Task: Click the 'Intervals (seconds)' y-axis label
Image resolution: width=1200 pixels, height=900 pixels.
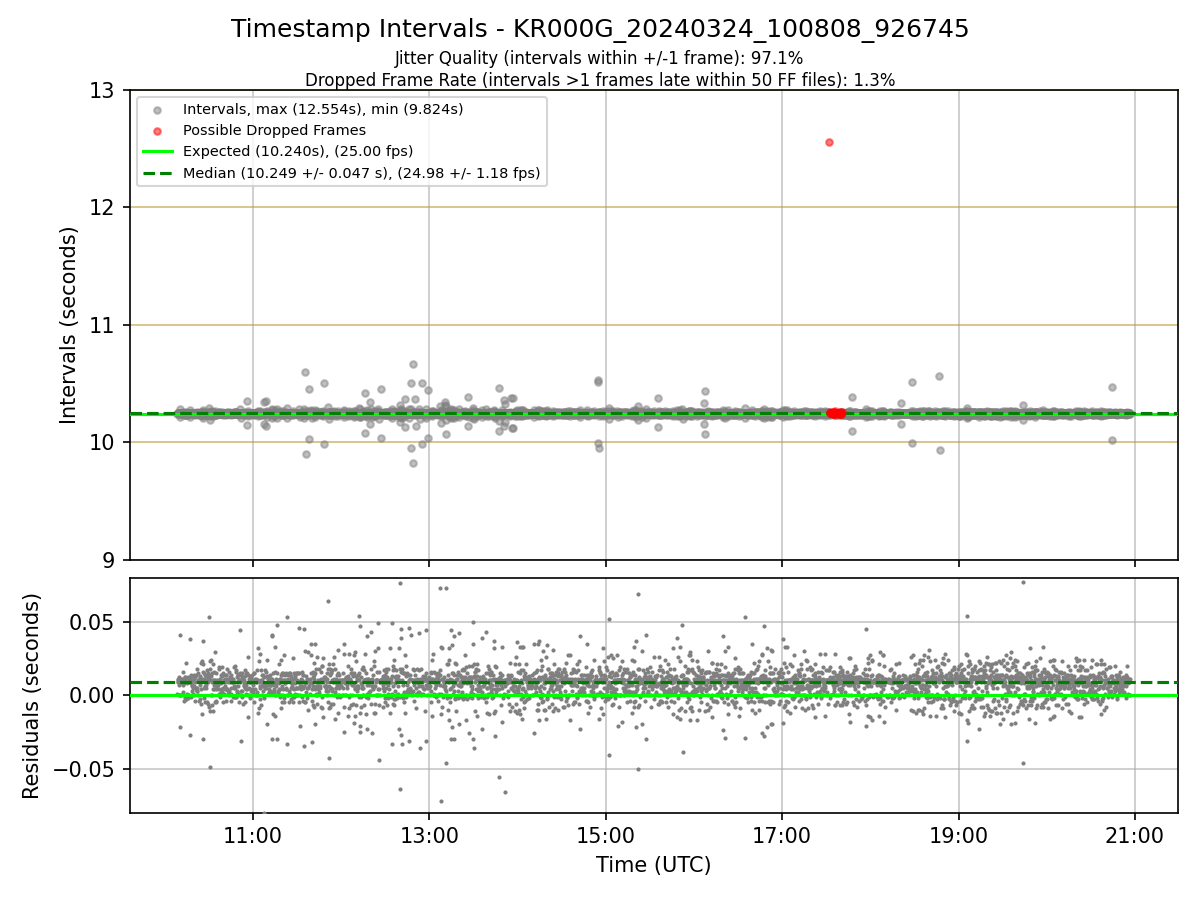Action: (68, 325)
